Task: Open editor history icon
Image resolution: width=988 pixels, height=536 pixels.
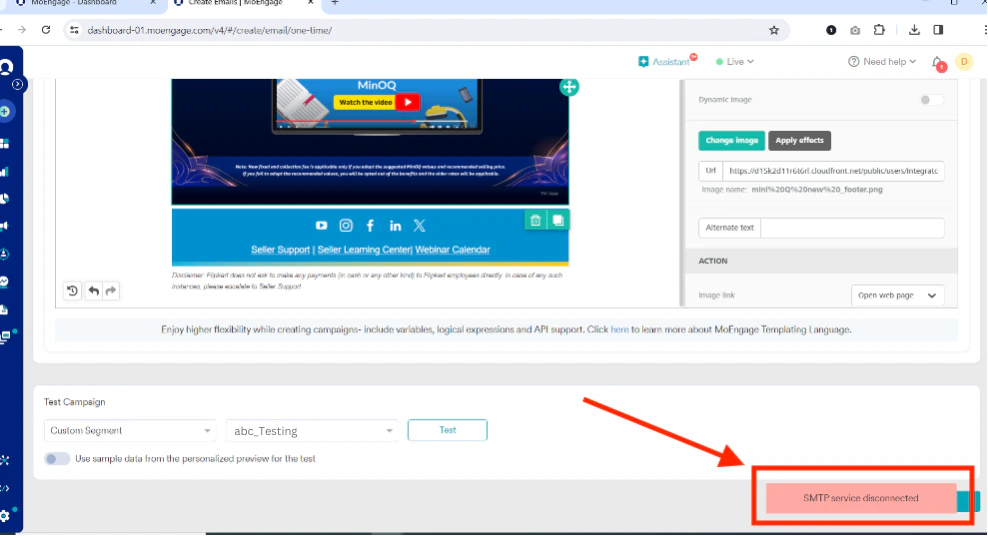Action: coord(72,291)
